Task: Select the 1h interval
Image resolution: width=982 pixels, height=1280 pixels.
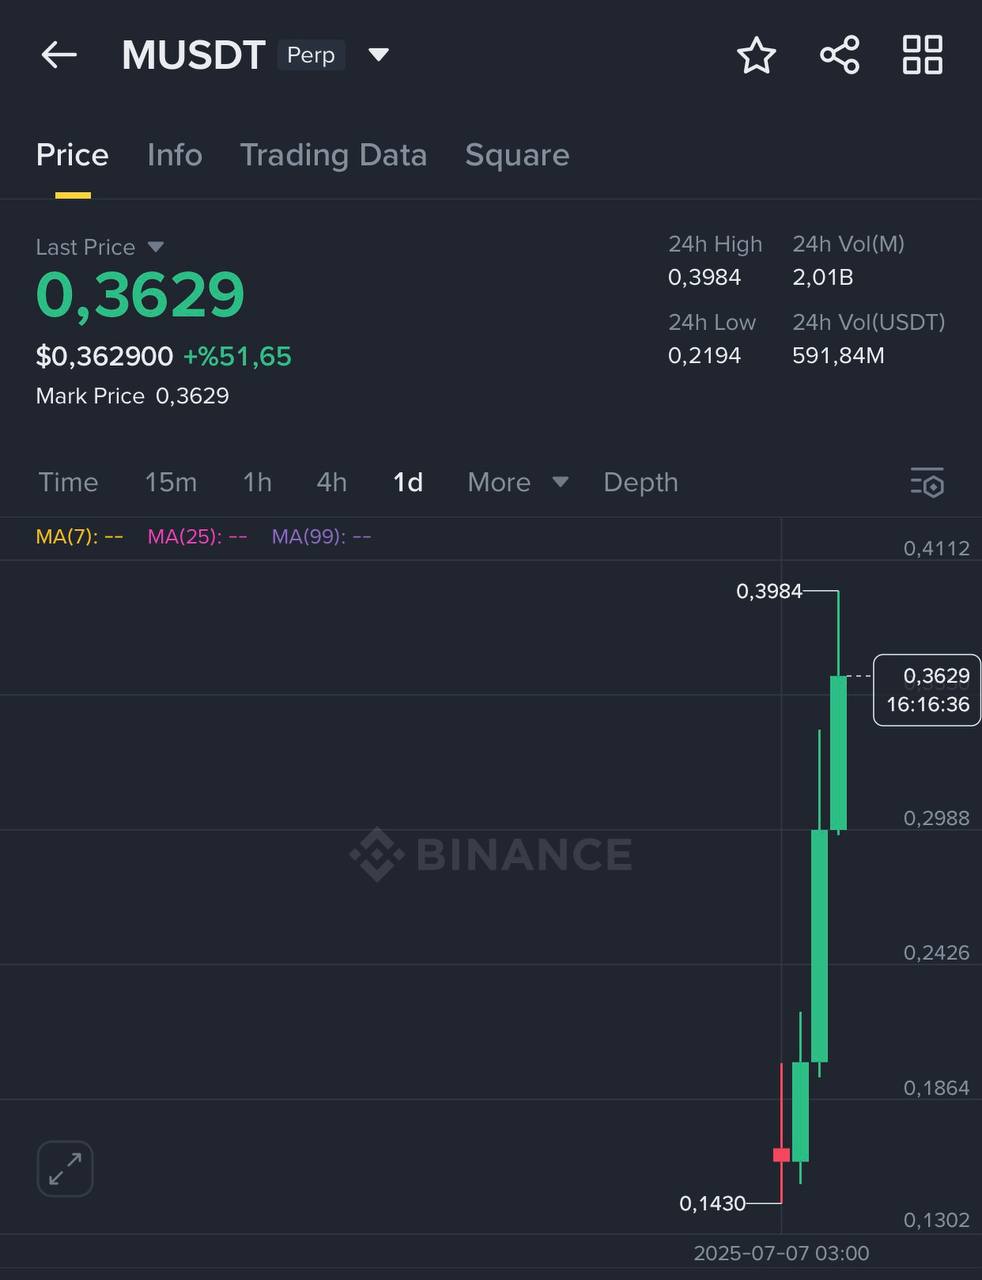Action: 257,482
